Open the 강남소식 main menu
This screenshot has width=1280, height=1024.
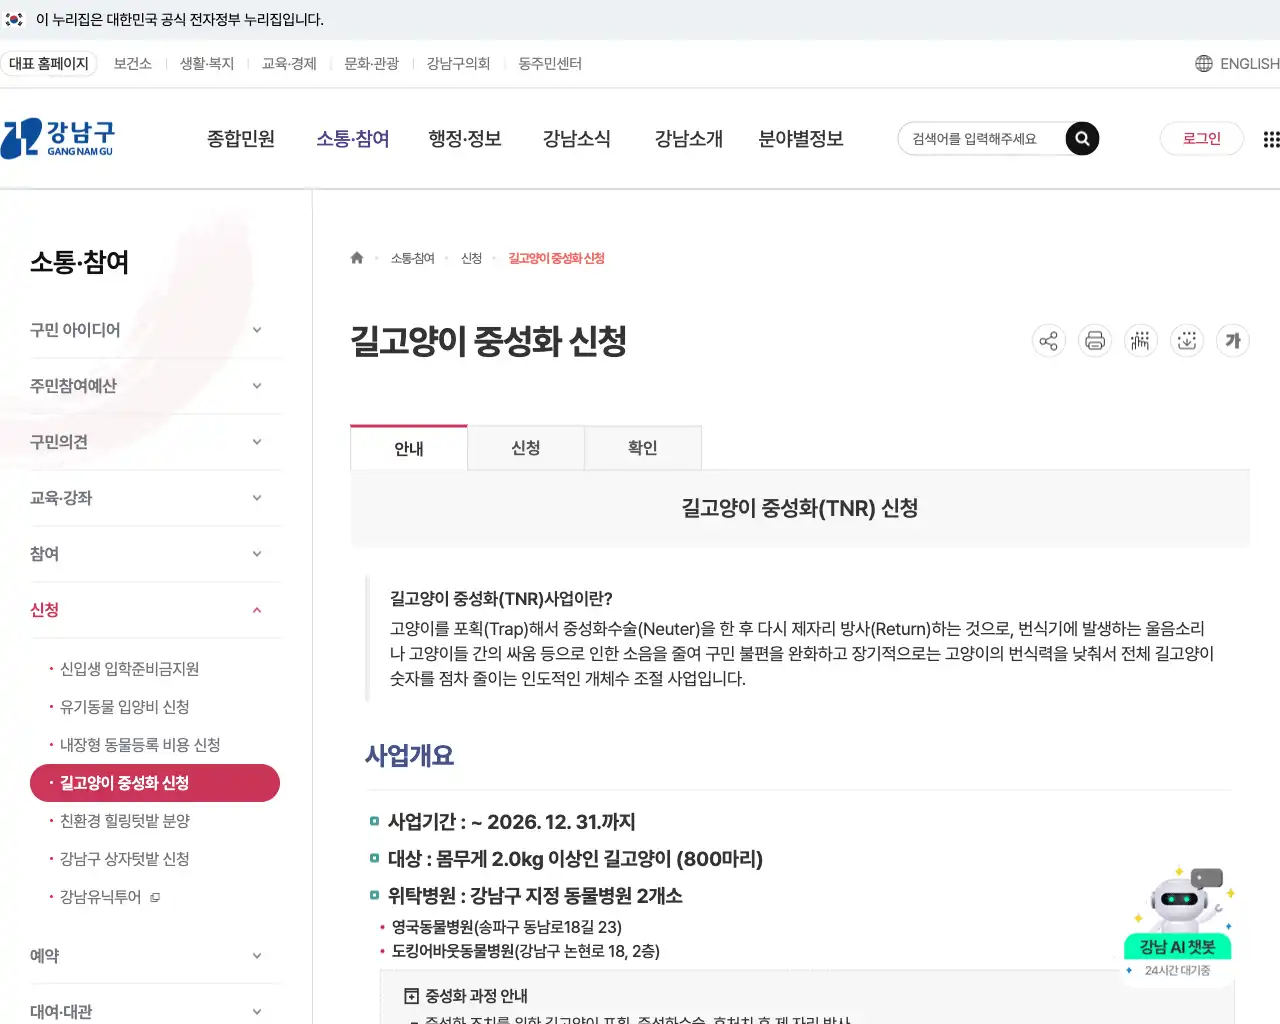(x=577, y=139)
